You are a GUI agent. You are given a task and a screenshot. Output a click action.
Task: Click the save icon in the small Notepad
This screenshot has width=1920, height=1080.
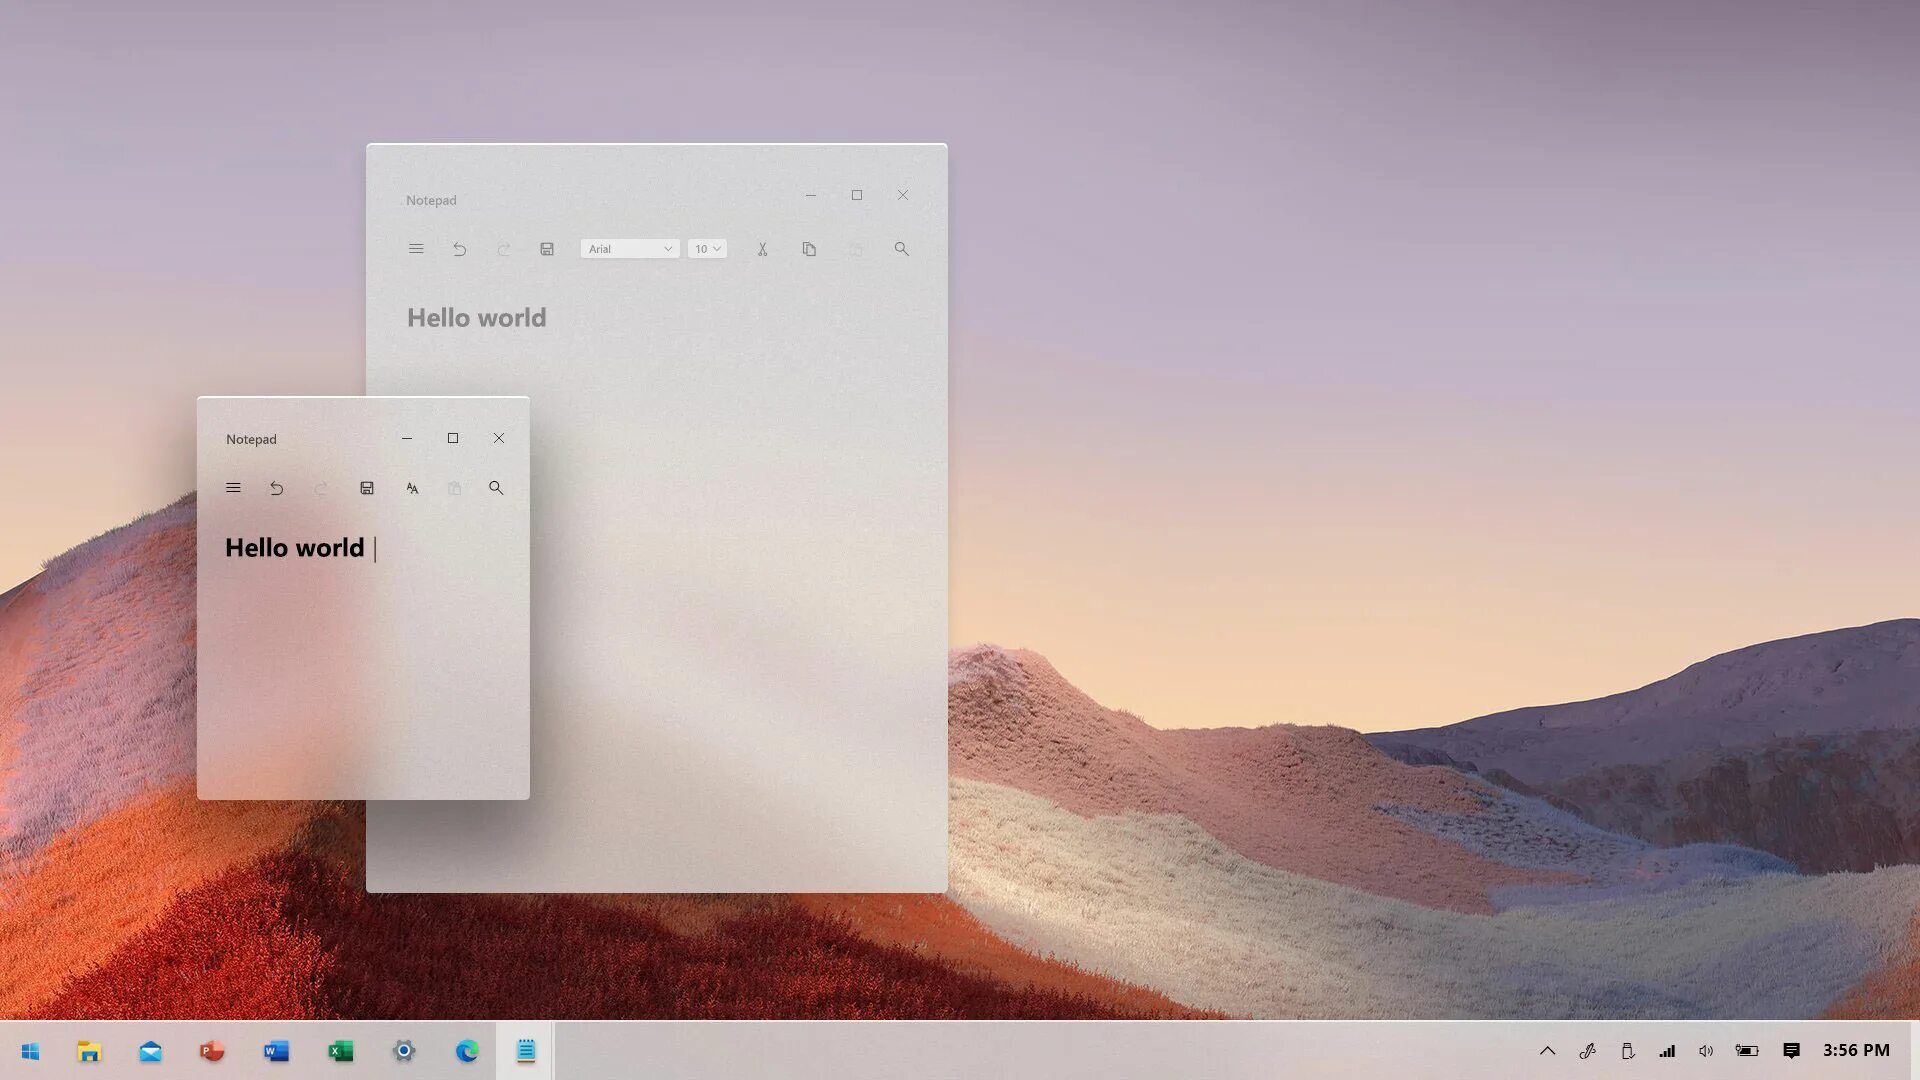pos(367,488)
